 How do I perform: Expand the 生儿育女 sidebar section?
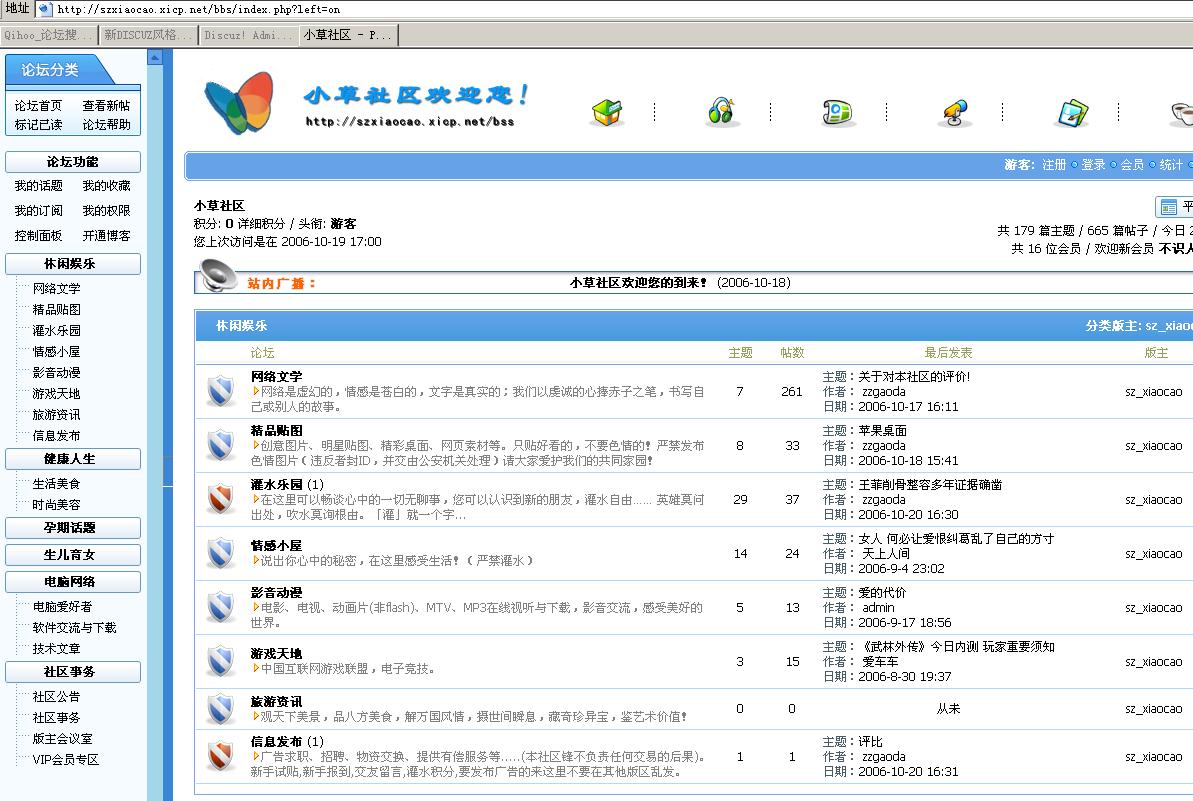pos(73,555)
